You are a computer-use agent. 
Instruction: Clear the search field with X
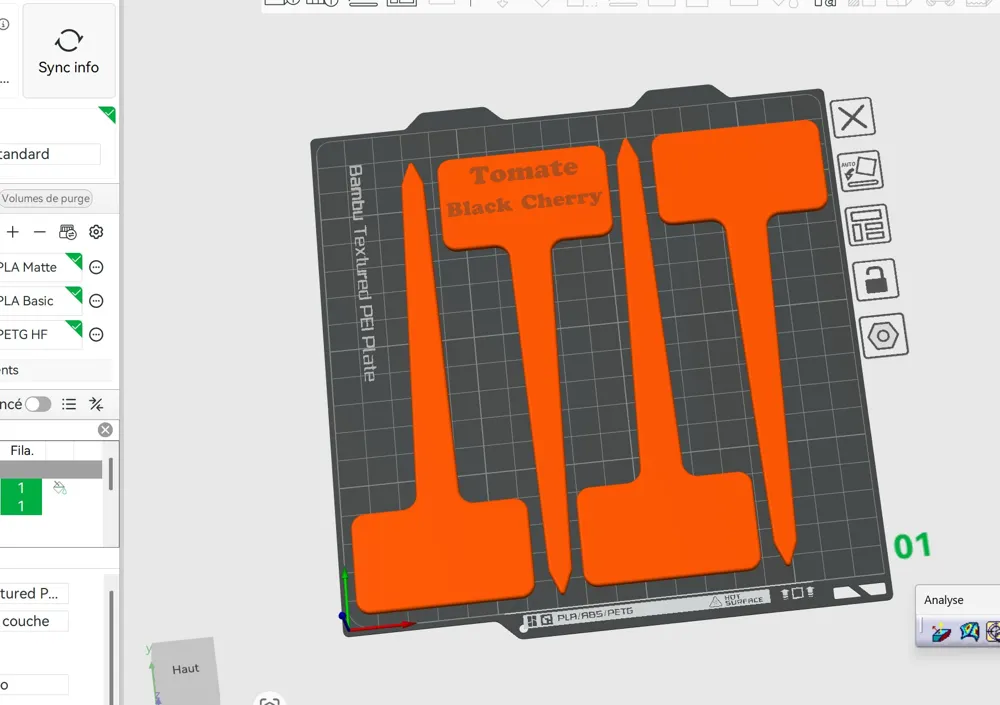click(105, 430)
